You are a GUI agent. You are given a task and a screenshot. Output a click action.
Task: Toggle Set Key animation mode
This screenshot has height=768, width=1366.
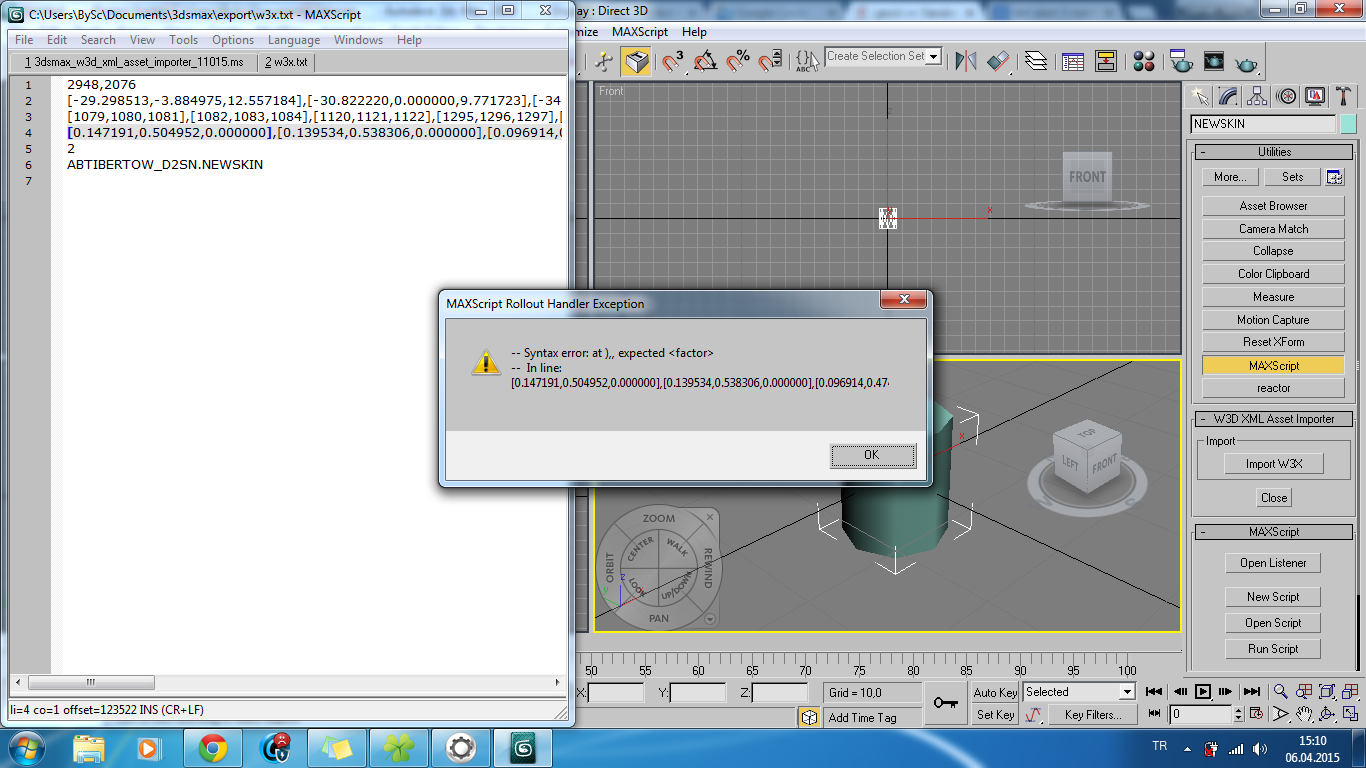[995, 715]
